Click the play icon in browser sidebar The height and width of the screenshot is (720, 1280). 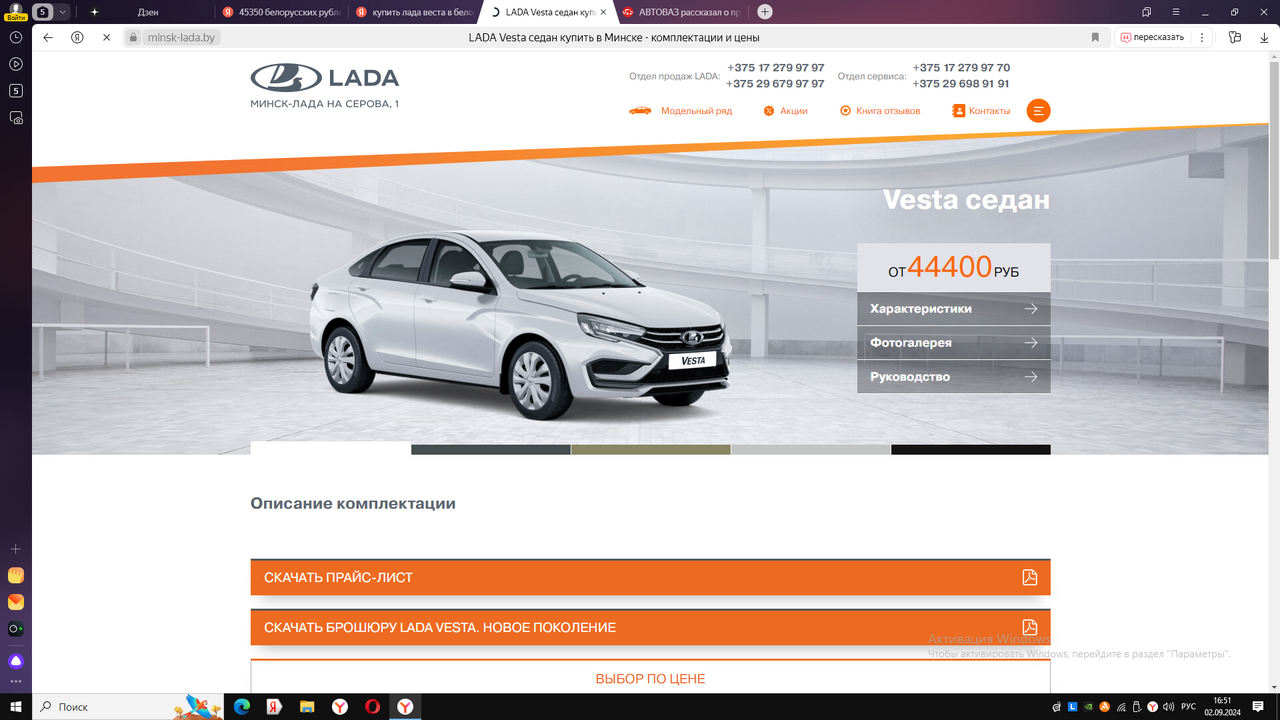tap(16, 64)
